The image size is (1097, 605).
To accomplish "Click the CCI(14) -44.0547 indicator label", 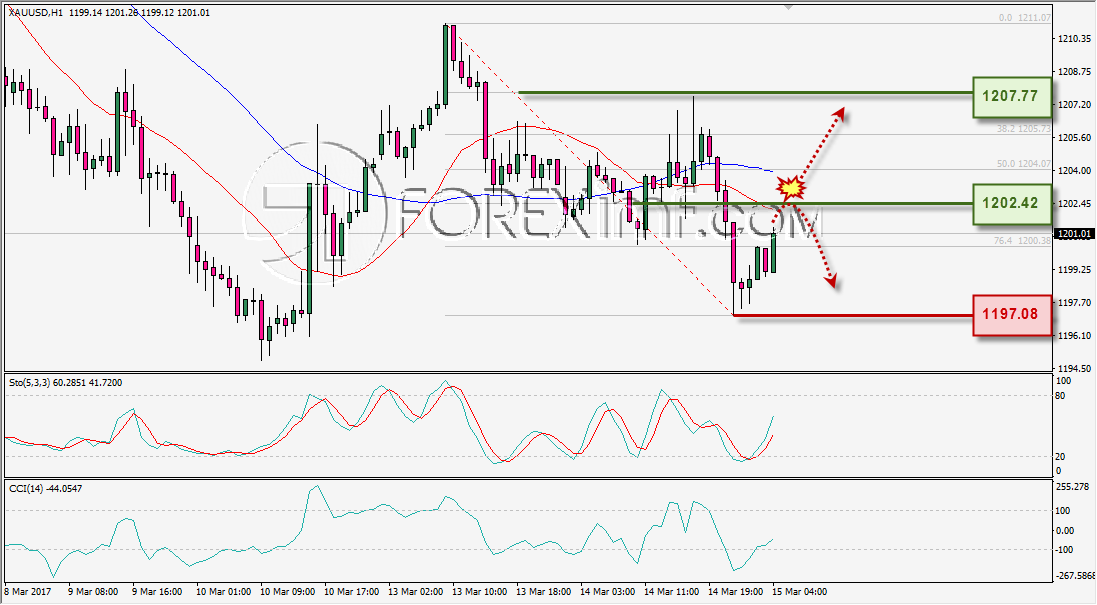I will (x=45, y=488).
